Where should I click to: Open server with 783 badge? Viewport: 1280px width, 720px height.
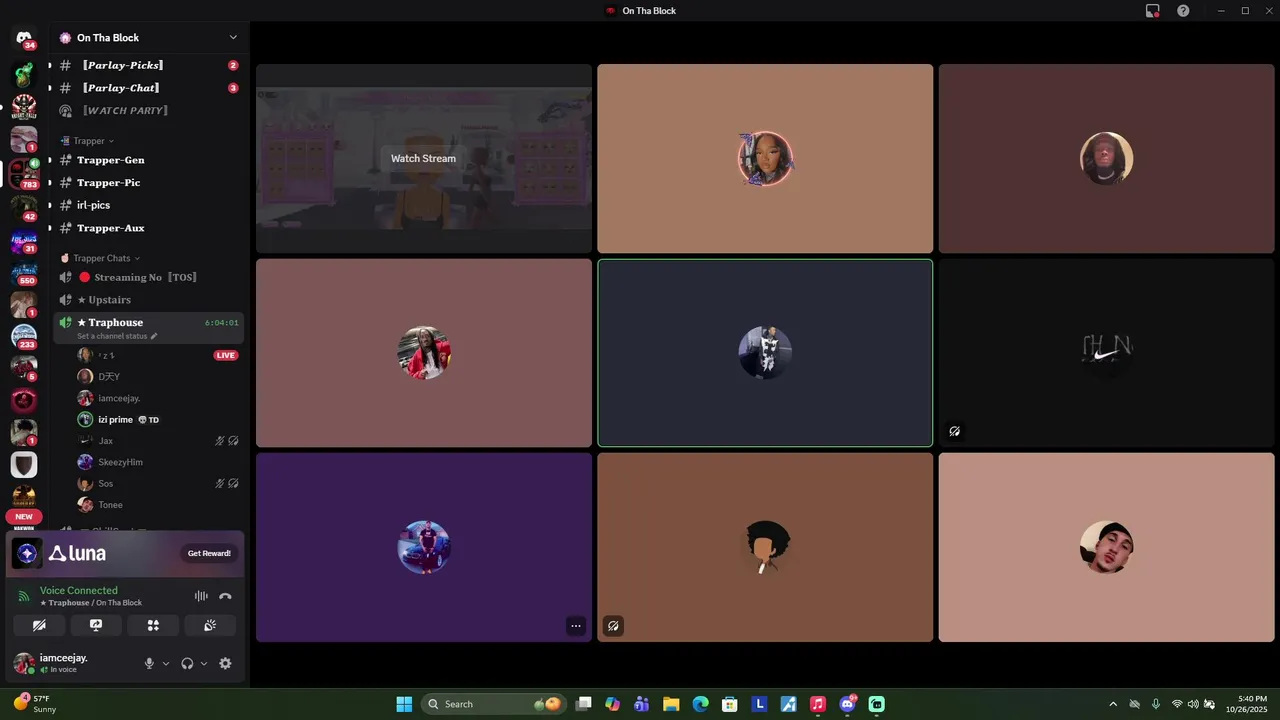(24, 173)
